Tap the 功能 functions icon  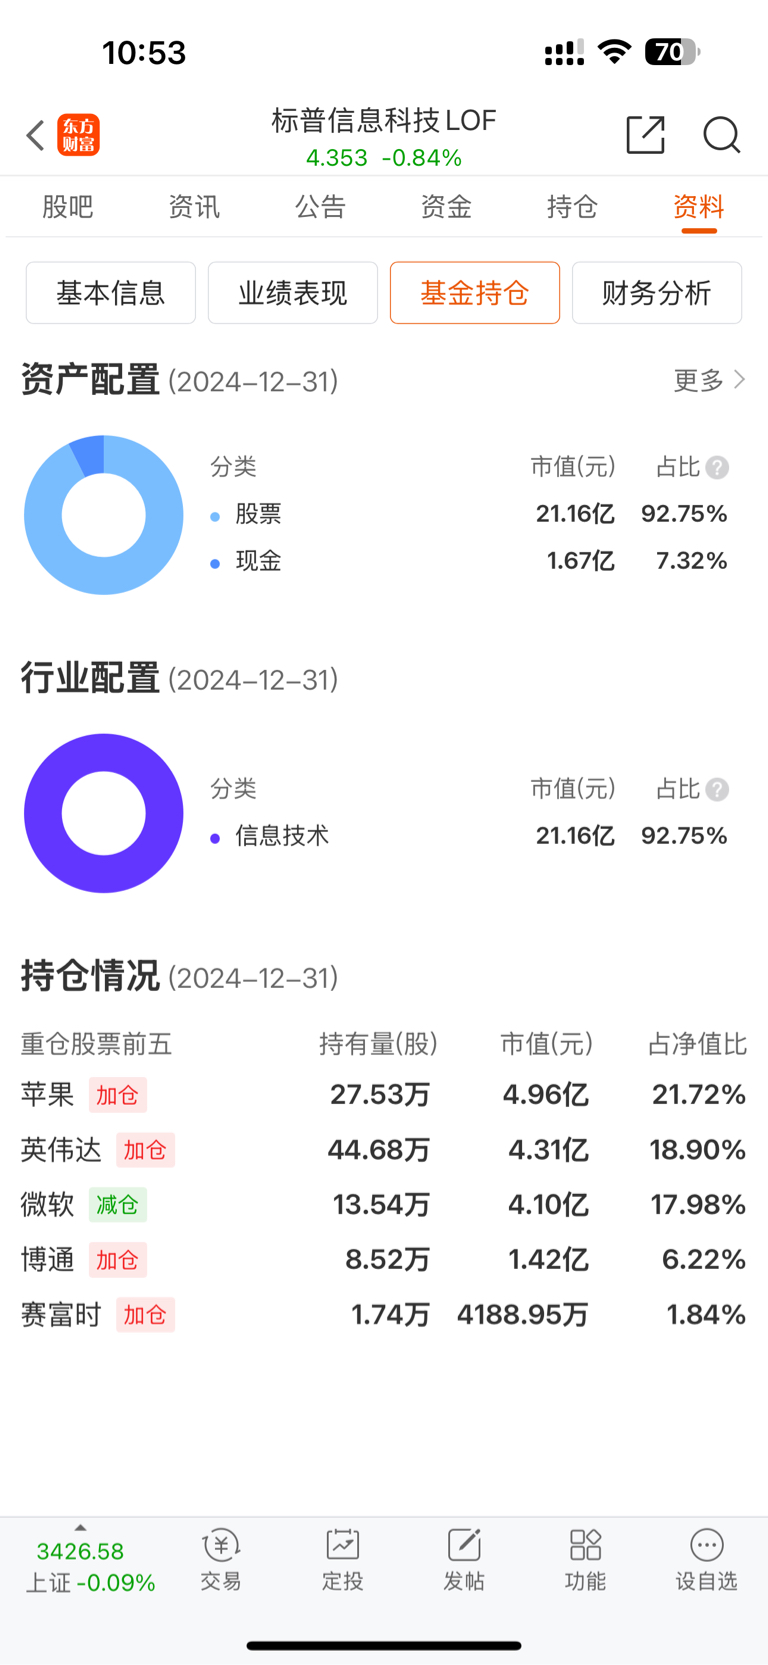(x=585, y=1545)
